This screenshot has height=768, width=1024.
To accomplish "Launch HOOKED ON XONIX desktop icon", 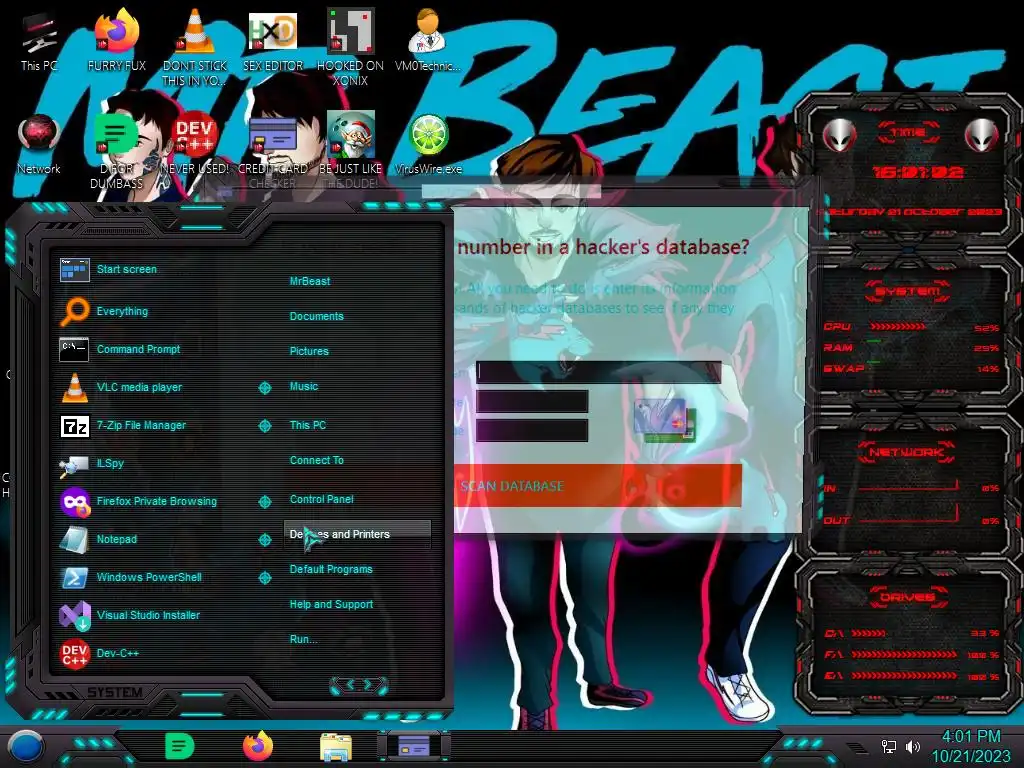I will click(351, 47).
